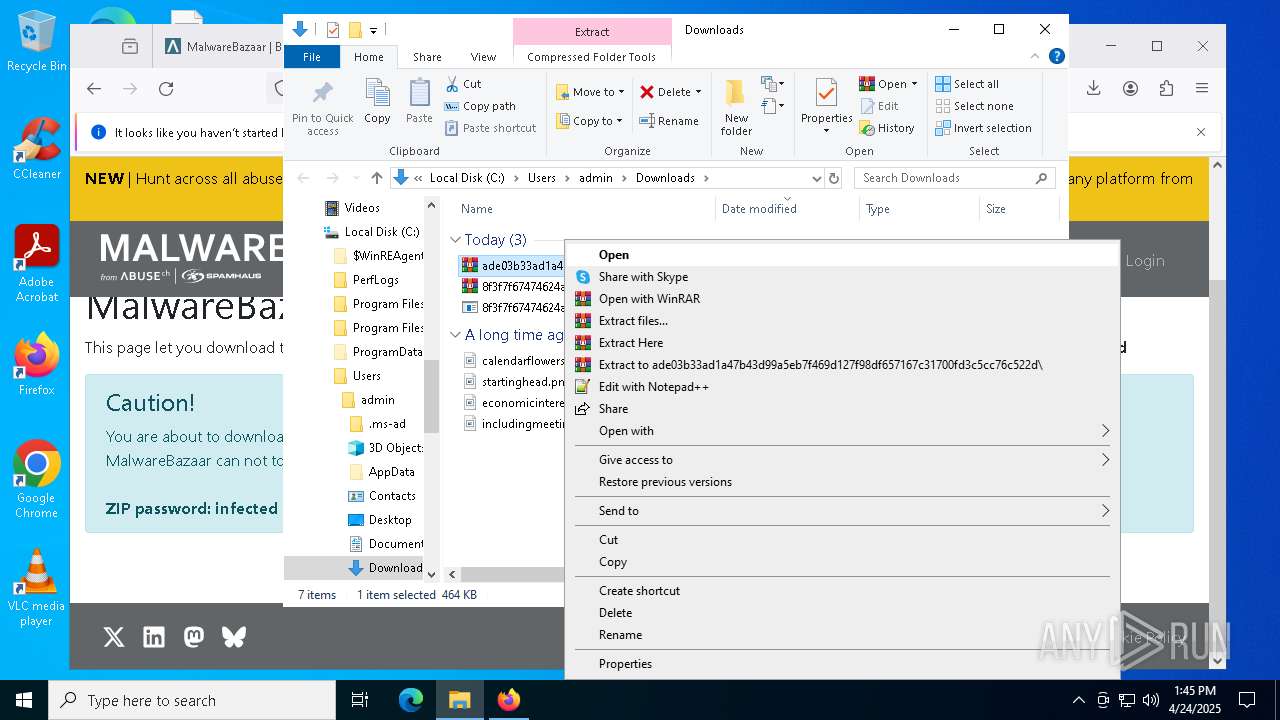Click Copy path in ribbon
Viewport: 1280px width, 720px height.
(480, 106)
